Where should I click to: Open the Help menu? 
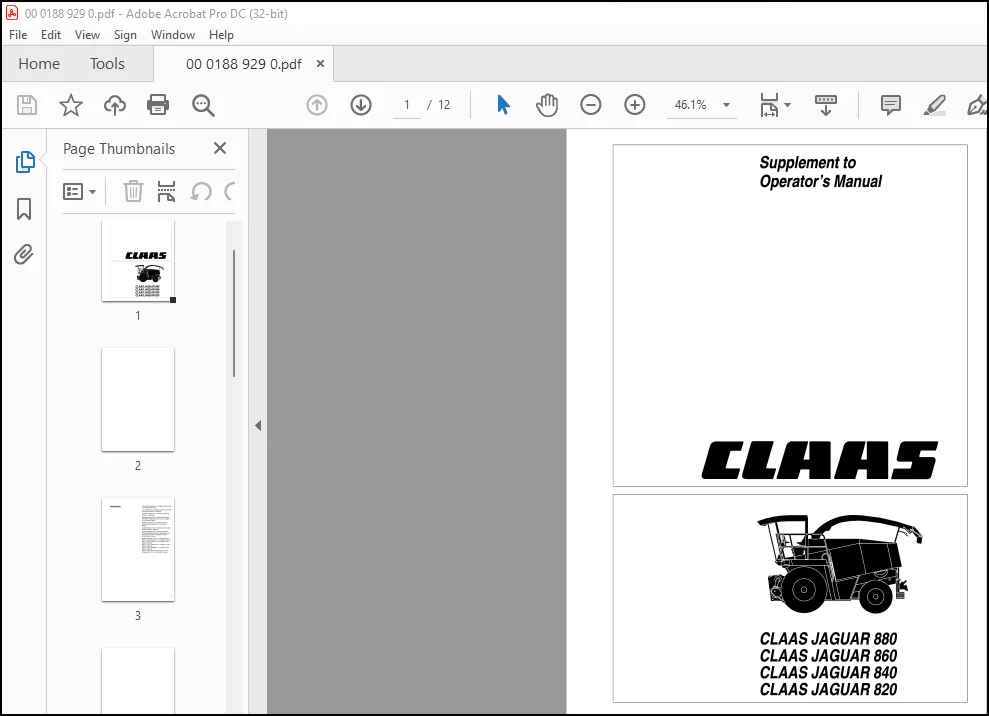tap(221, 35)
